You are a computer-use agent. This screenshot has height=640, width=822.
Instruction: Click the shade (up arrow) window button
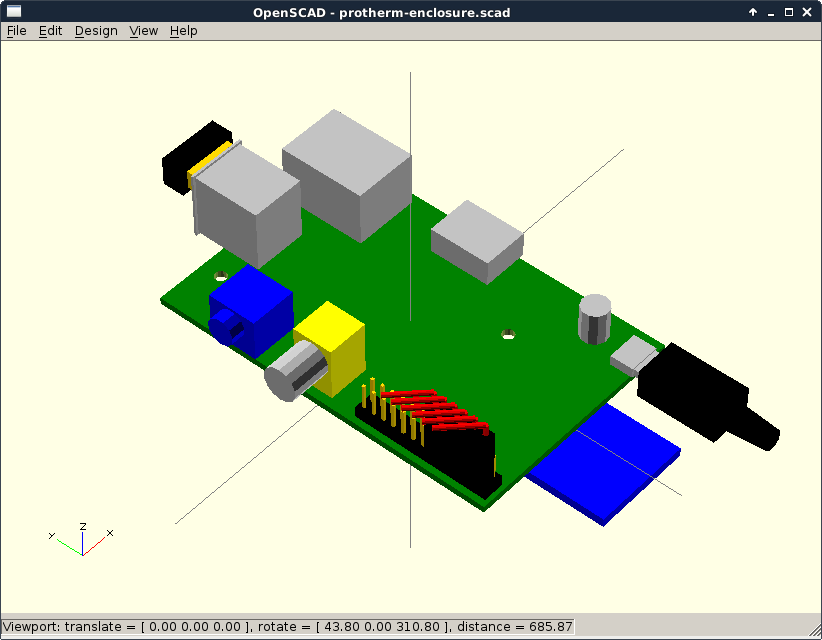click(753, 12)
